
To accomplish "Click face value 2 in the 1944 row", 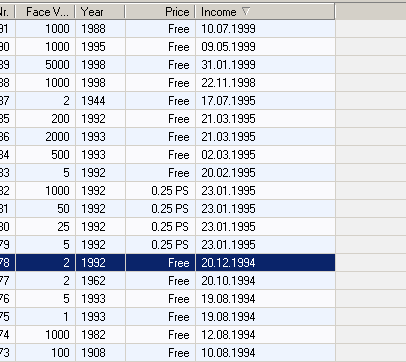I will click(66, 101).
